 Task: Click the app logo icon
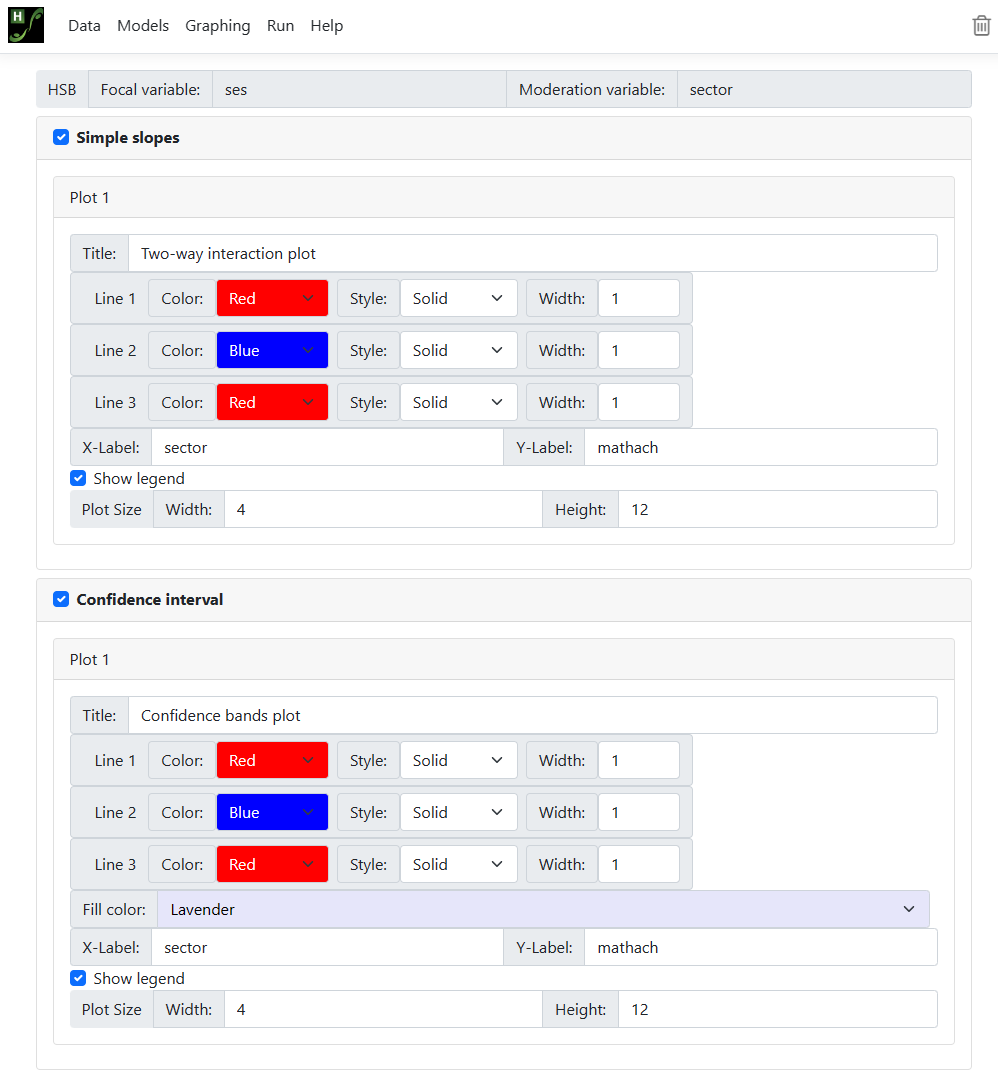(x=26, y=25)
